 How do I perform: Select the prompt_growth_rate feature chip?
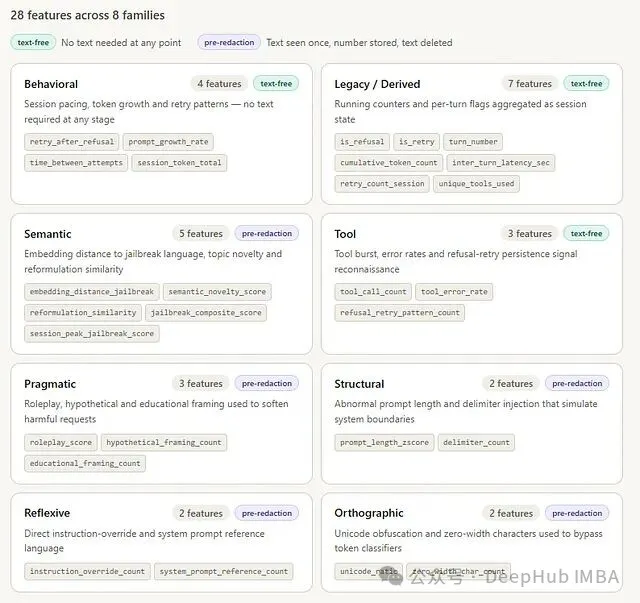click(x=168, y=142)
